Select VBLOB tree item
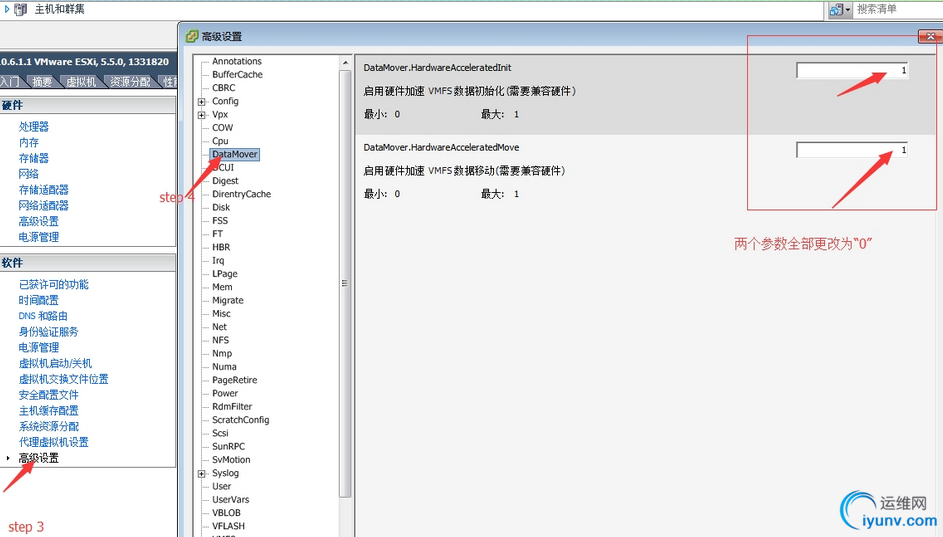This screenshot has width=943, height=537. tap(226, 512)
